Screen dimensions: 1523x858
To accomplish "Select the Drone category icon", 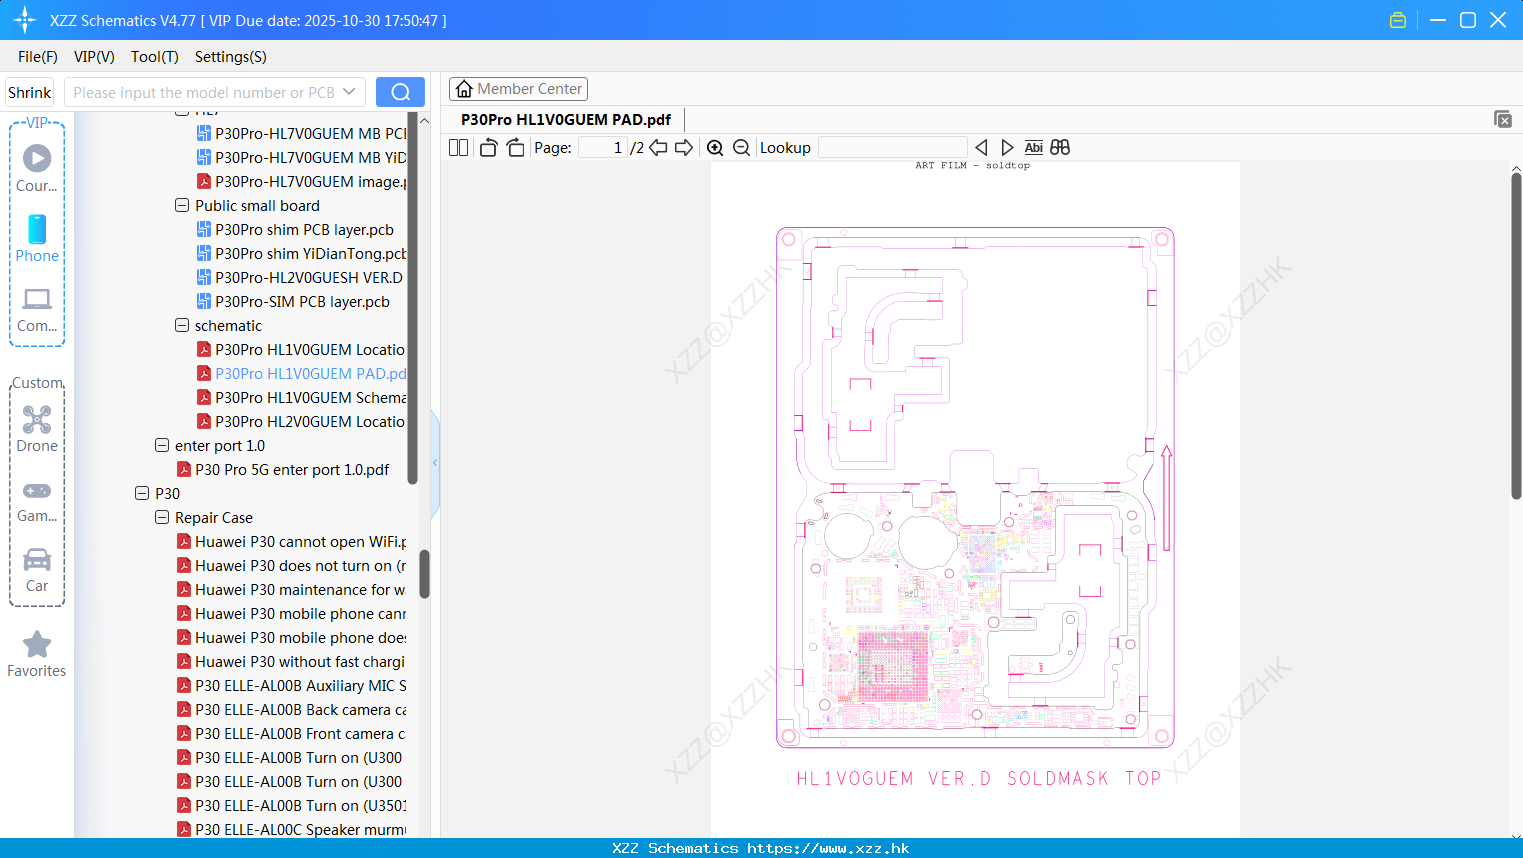I will [37, 419].
